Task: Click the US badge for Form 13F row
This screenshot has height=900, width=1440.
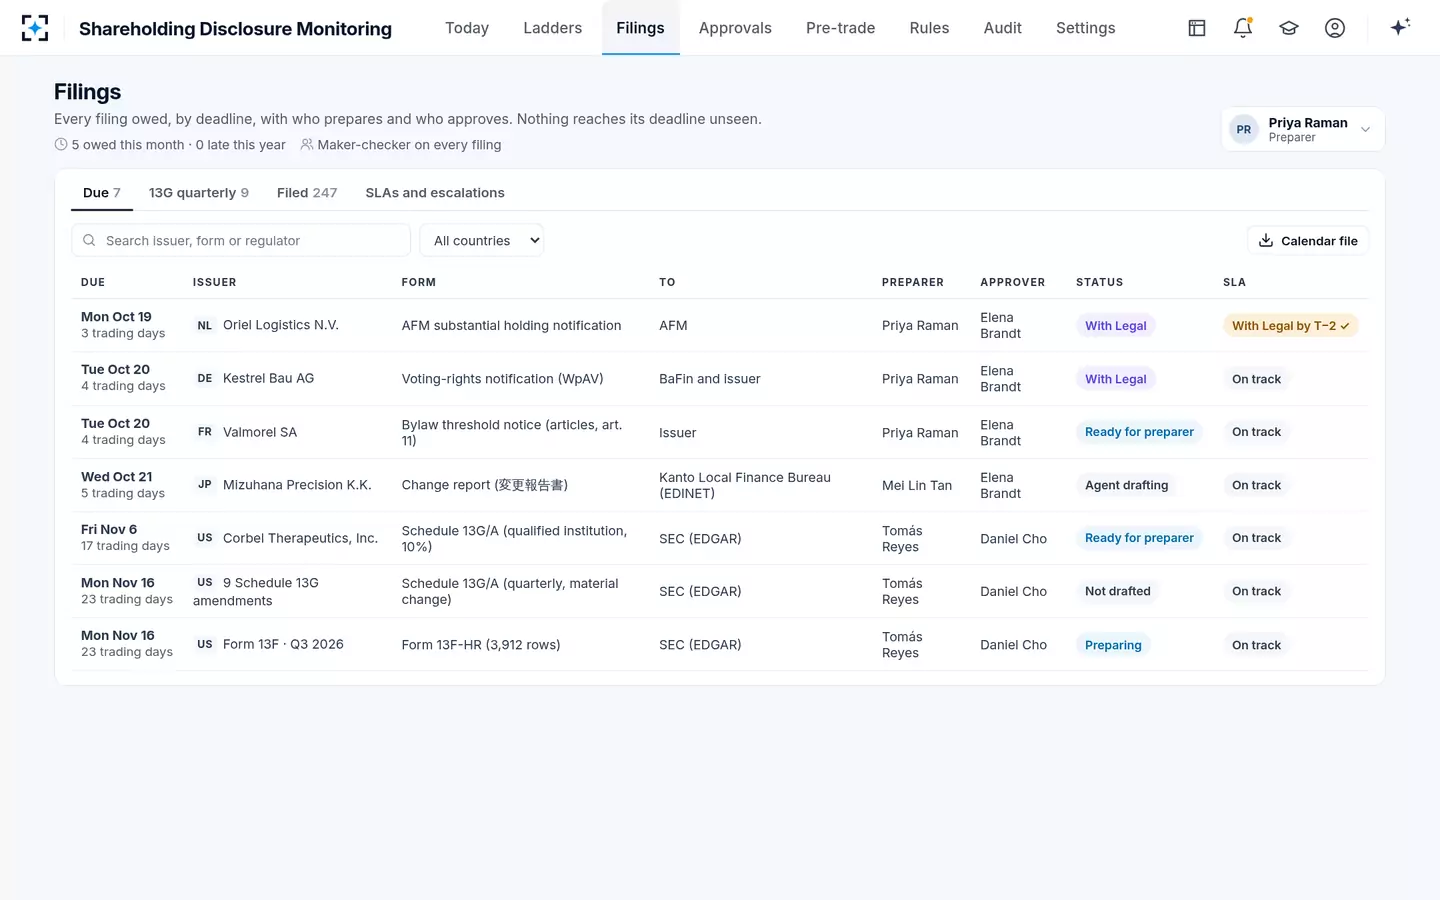Action: 205,645
